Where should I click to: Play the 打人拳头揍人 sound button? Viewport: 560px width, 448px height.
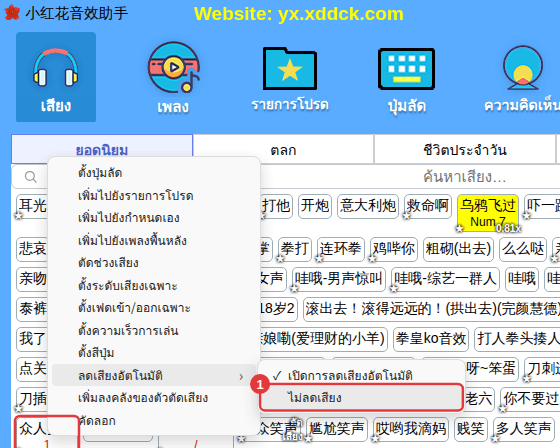click(517, 339)
